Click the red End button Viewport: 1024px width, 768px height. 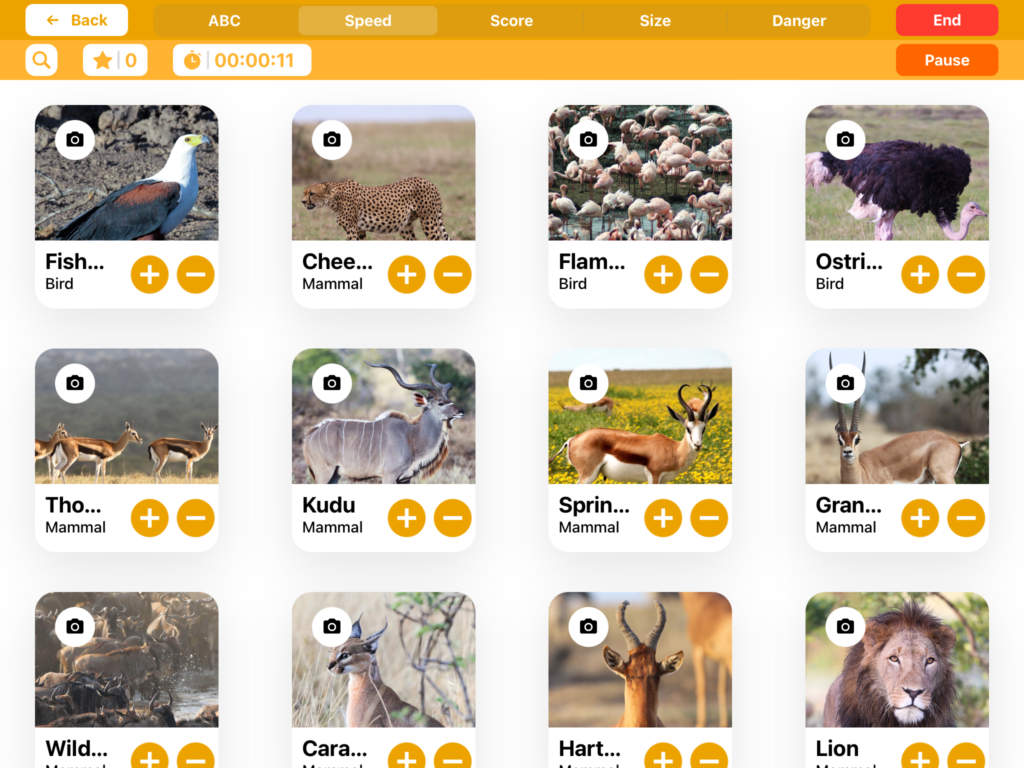coord(946,20)
